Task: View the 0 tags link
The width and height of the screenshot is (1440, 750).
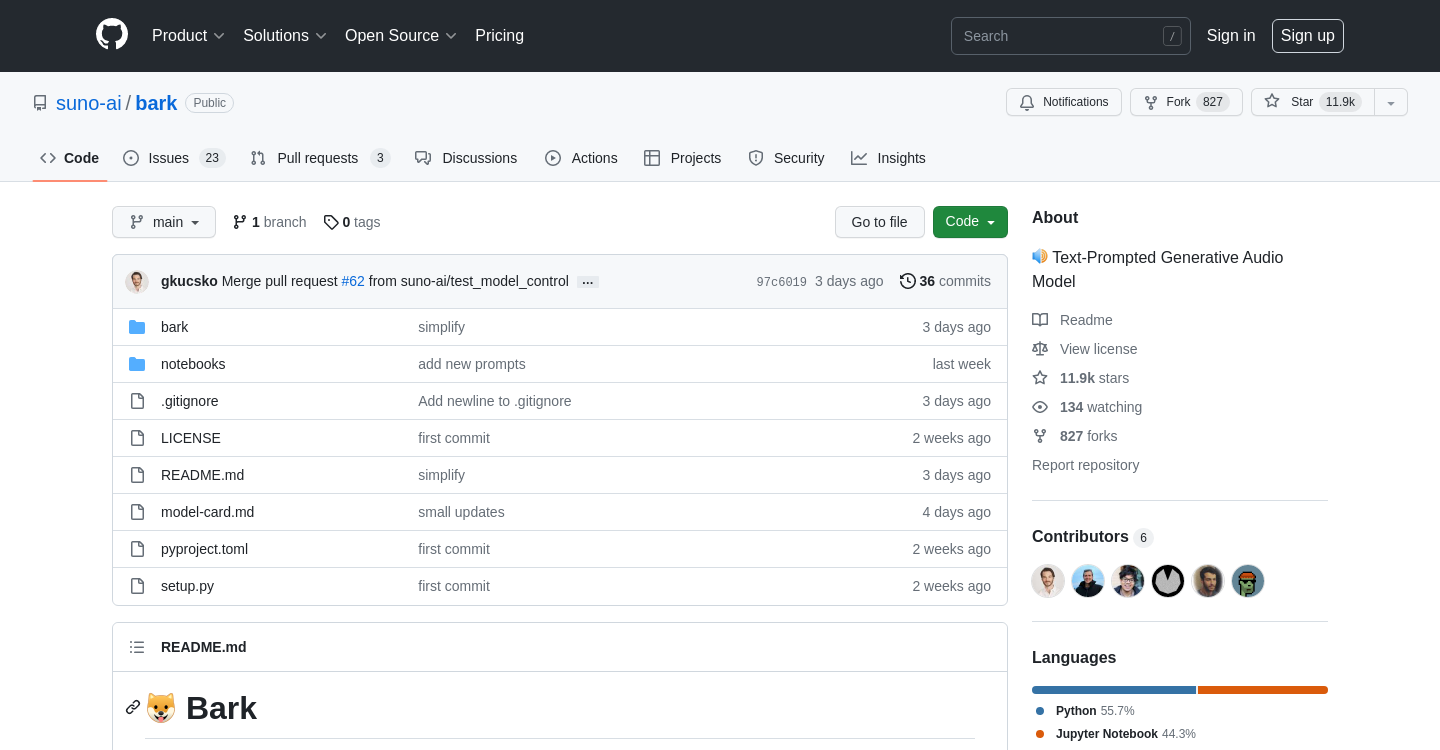Action: click(352, 222)
